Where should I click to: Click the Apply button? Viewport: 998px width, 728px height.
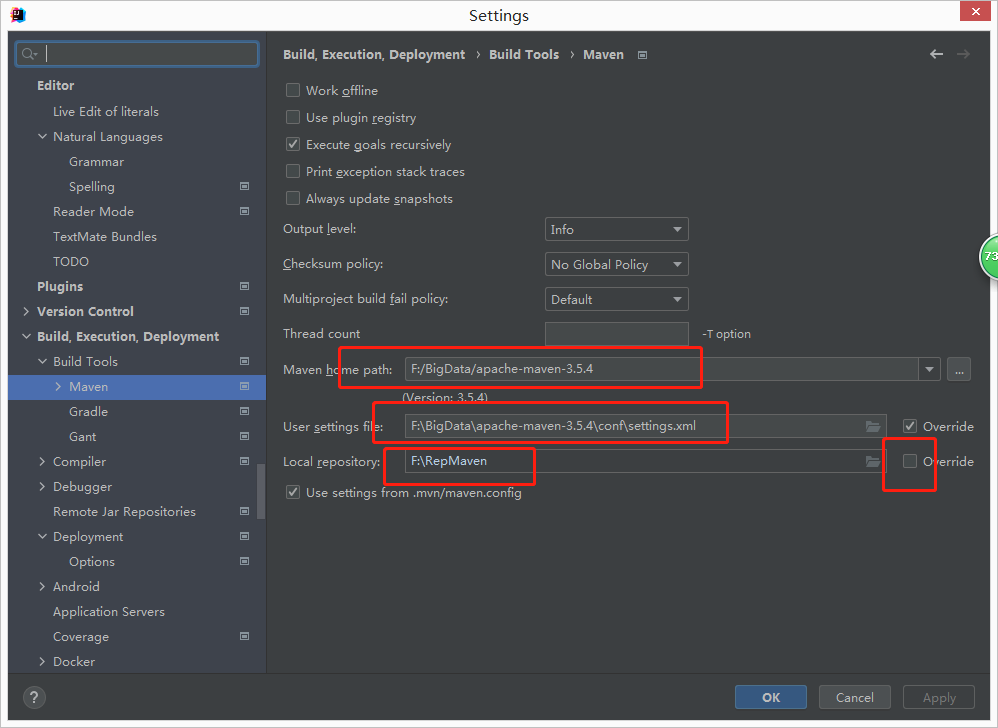938,697
